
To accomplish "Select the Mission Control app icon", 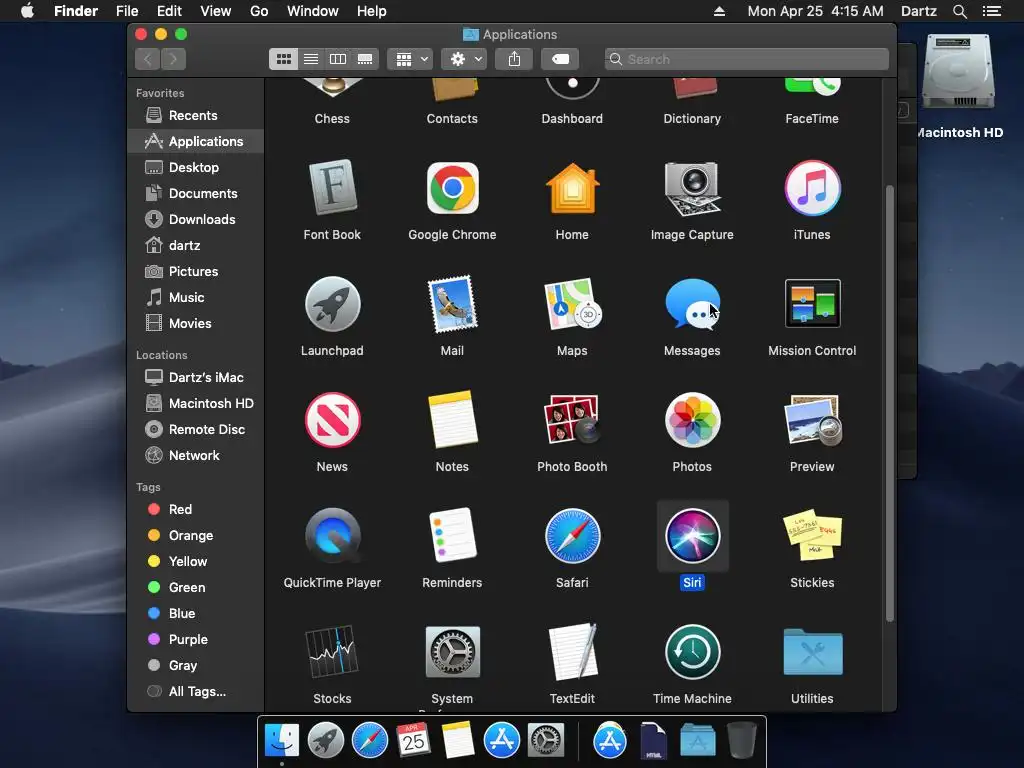I will [812, 304].
